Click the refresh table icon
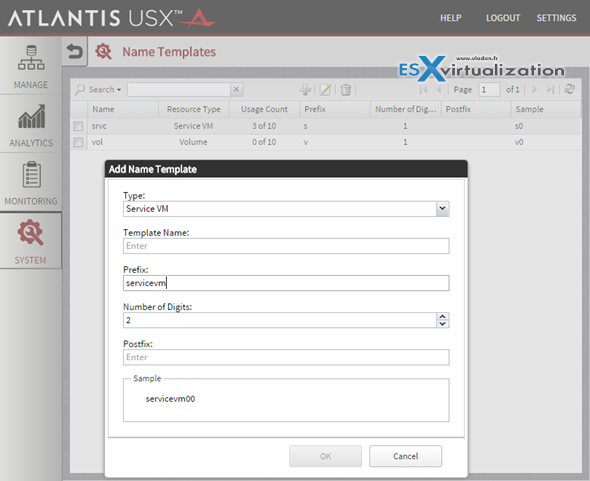The image size is (590, 481). point(569,90)
